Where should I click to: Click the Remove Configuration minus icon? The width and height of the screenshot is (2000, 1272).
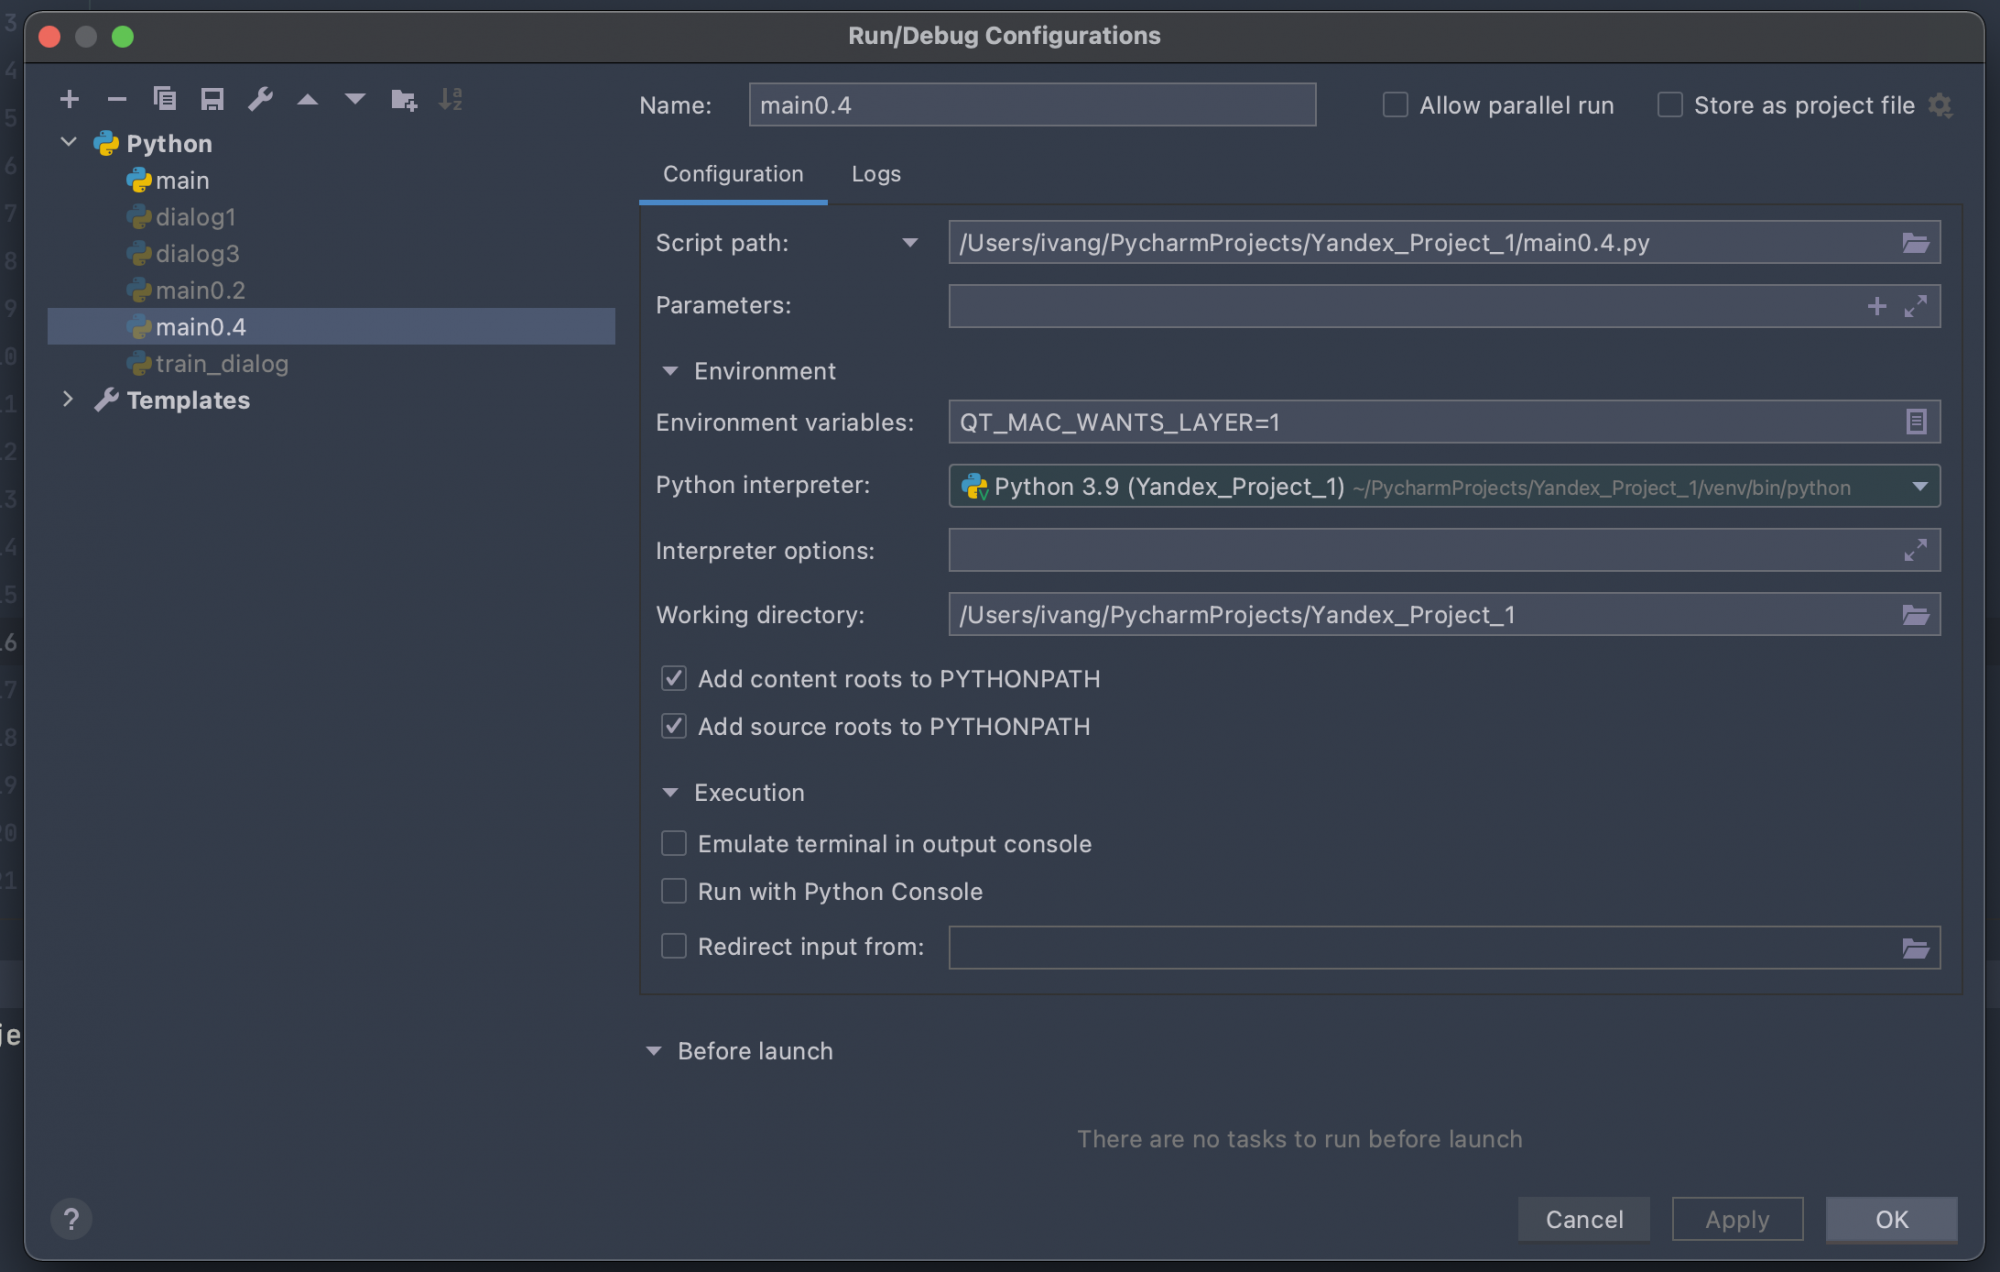coord(117,99)
